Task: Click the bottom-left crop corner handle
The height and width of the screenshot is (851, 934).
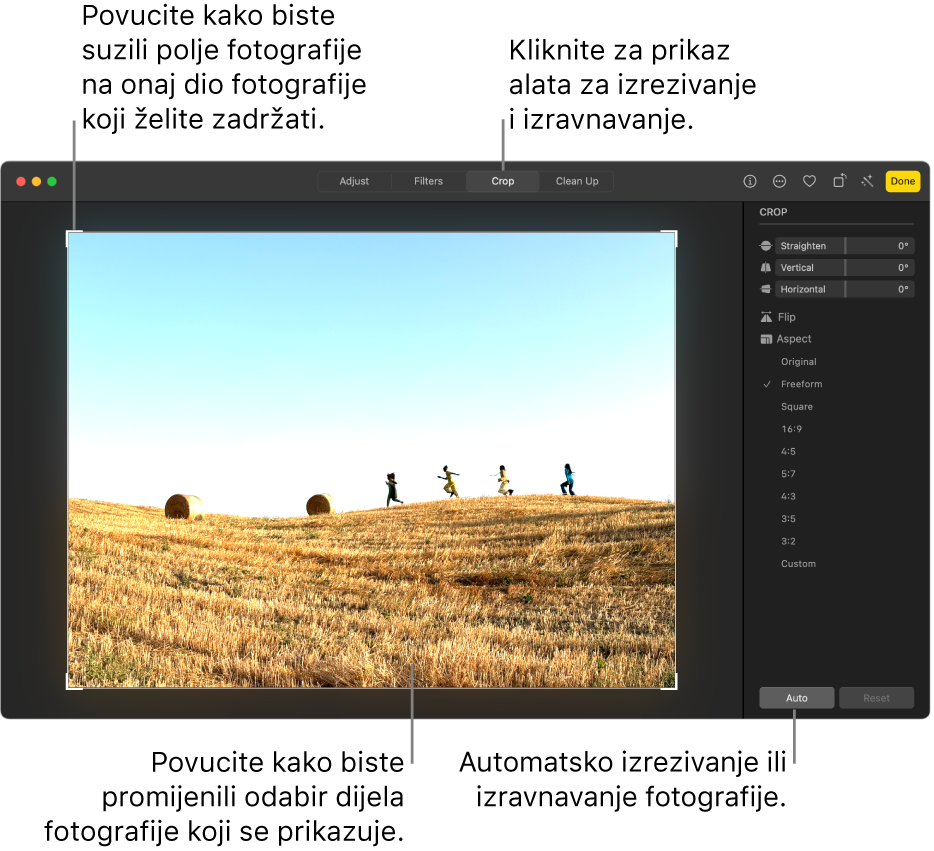Action: 68,688
